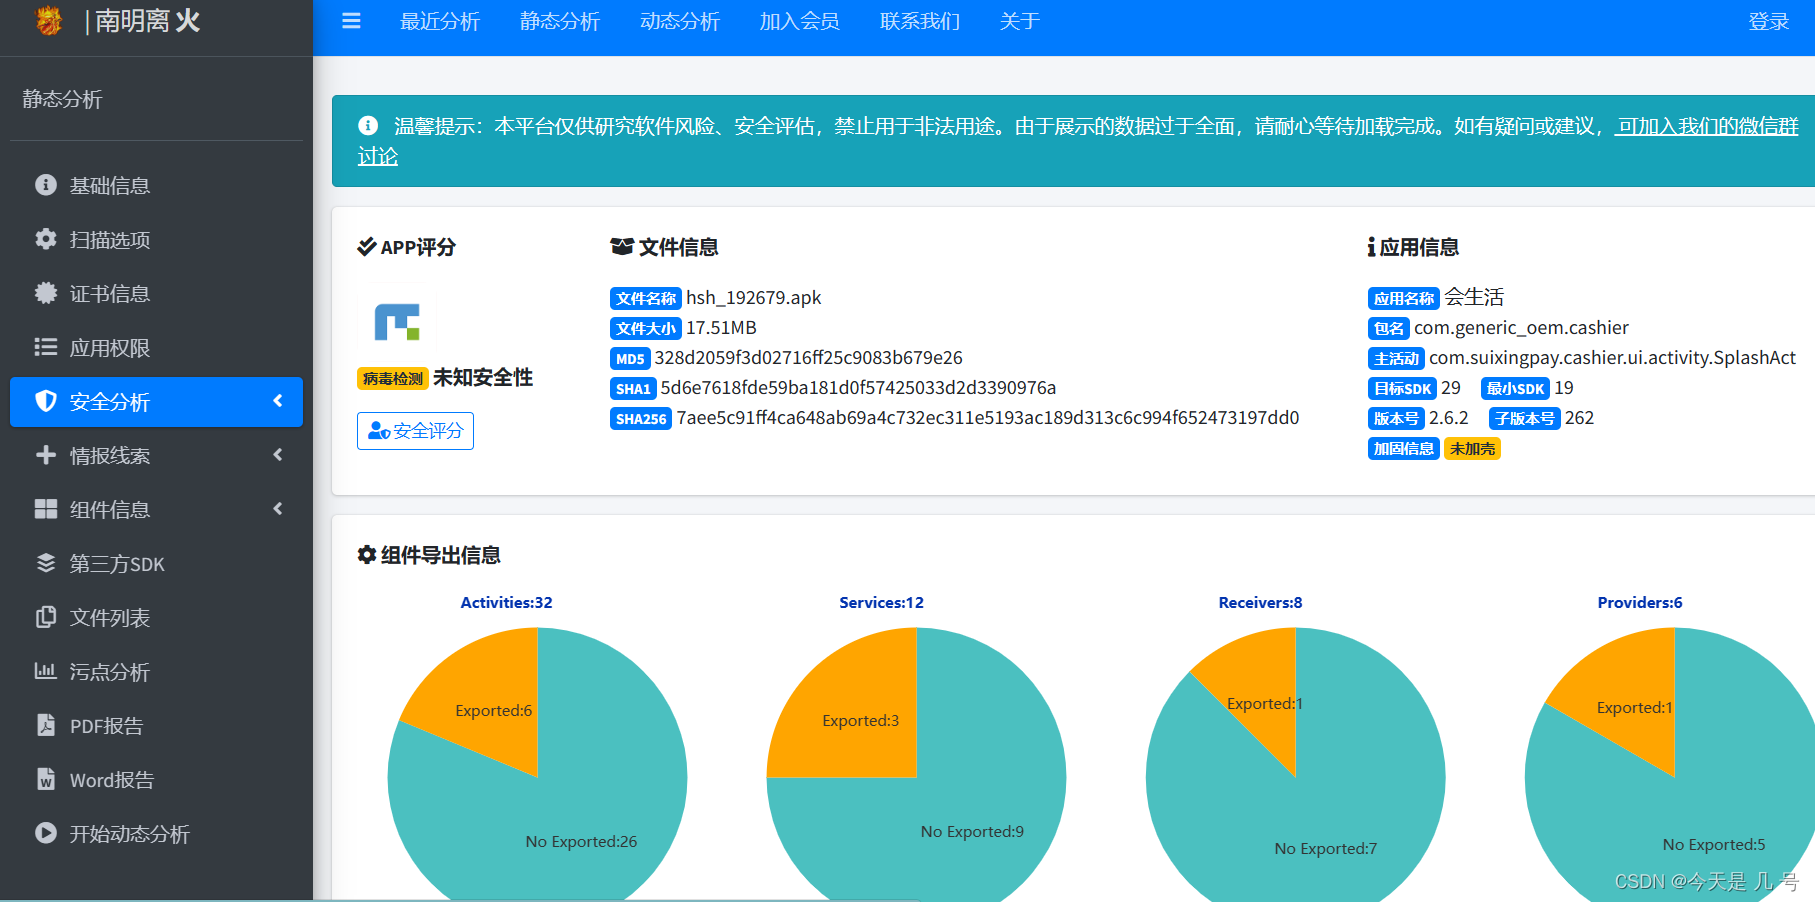The width and height of the screenshot is (1815, 902).
Task: Click the 登录 login link
Action: click(x=1768, y=22)
